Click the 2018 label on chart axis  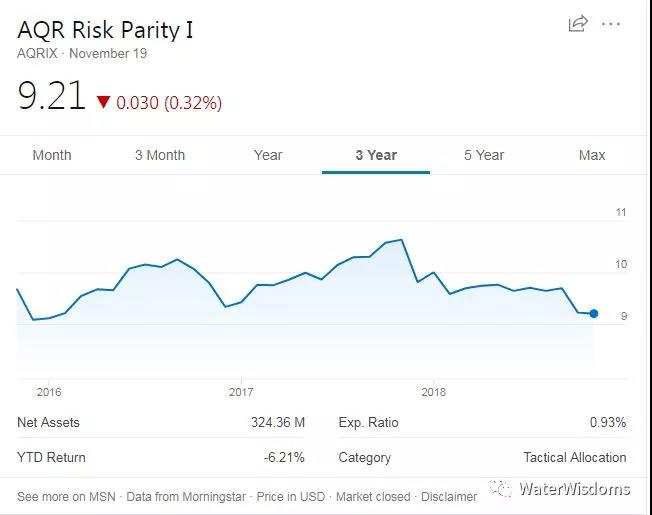[x=433, y=392]
